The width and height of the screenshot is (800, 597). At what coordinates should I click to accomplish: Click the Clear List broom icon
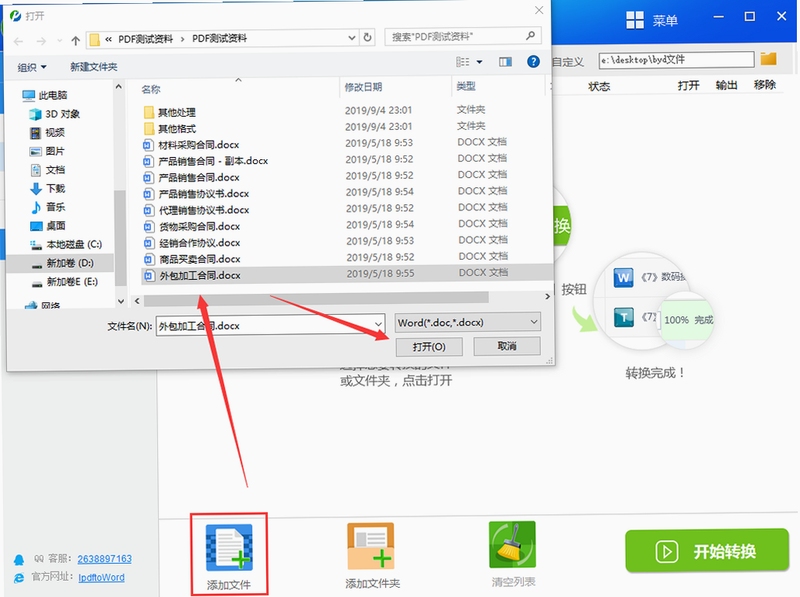click(x=512, y=544)
